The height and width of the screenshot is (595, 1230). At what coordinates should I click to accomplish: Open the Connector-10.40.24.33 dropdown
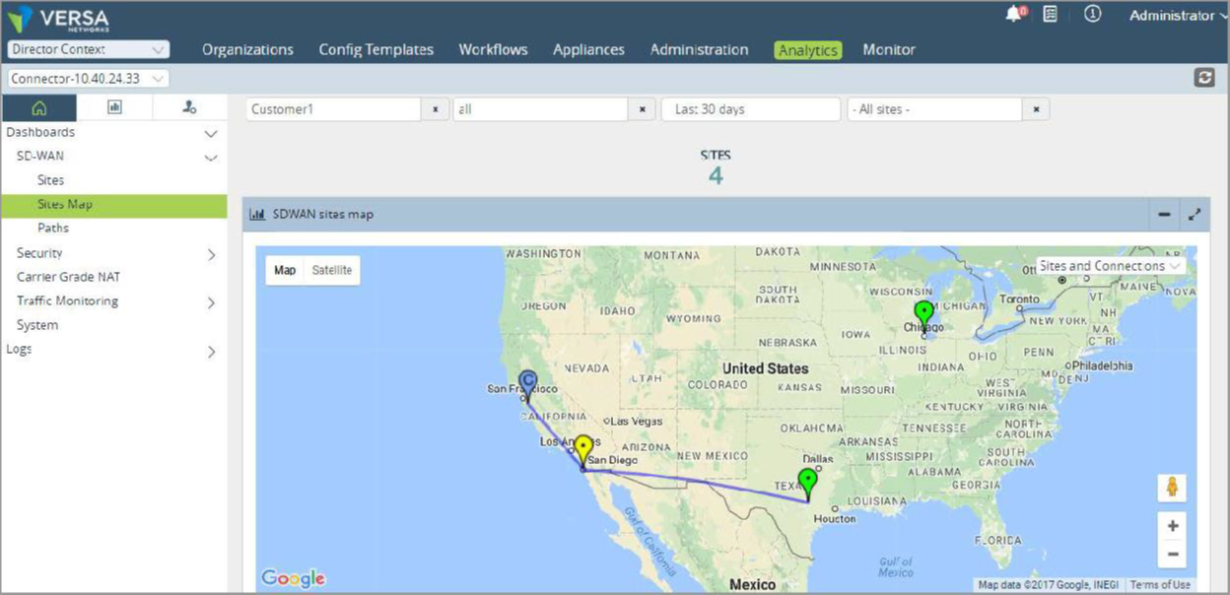[x=88, y=78]
